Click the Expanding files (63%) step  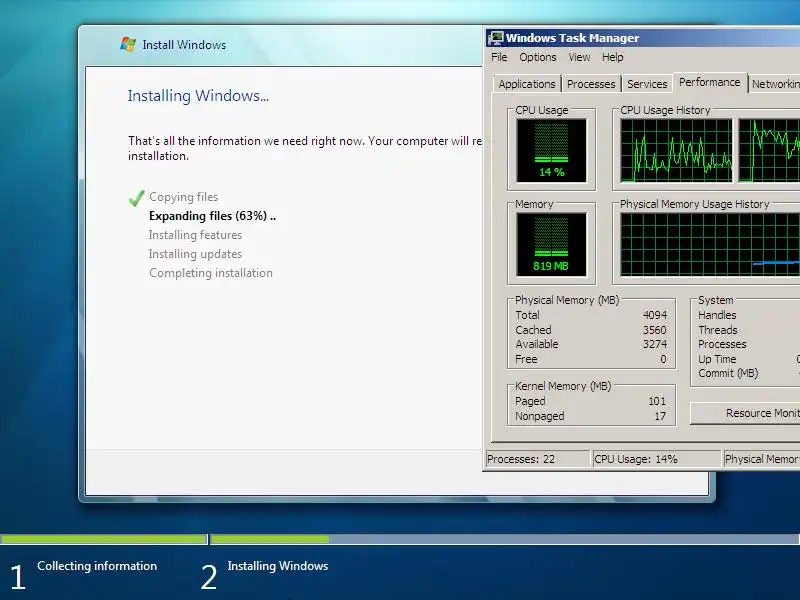[212, 216]
